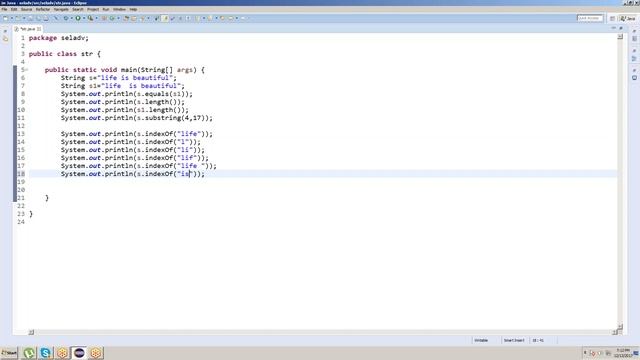The image size is (640, 360).
Task: Open the Source menu
Action: tap(26, 9)
